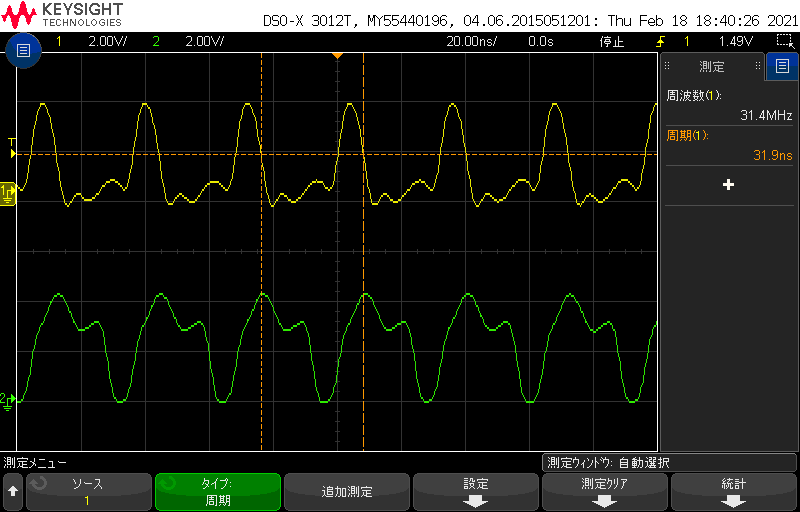The image size is (800, 512).
Task: Open the 測定 sidebar header menu
Action: point(711,67)
